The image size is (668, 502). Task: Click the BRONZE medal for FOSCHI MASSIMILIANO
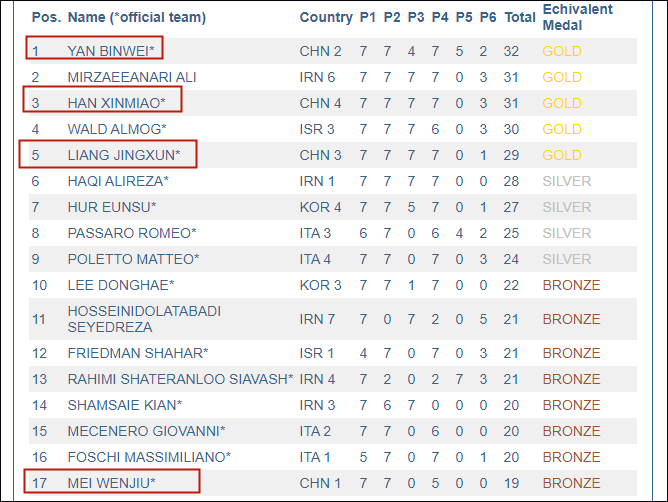click(x=571, y=457)
